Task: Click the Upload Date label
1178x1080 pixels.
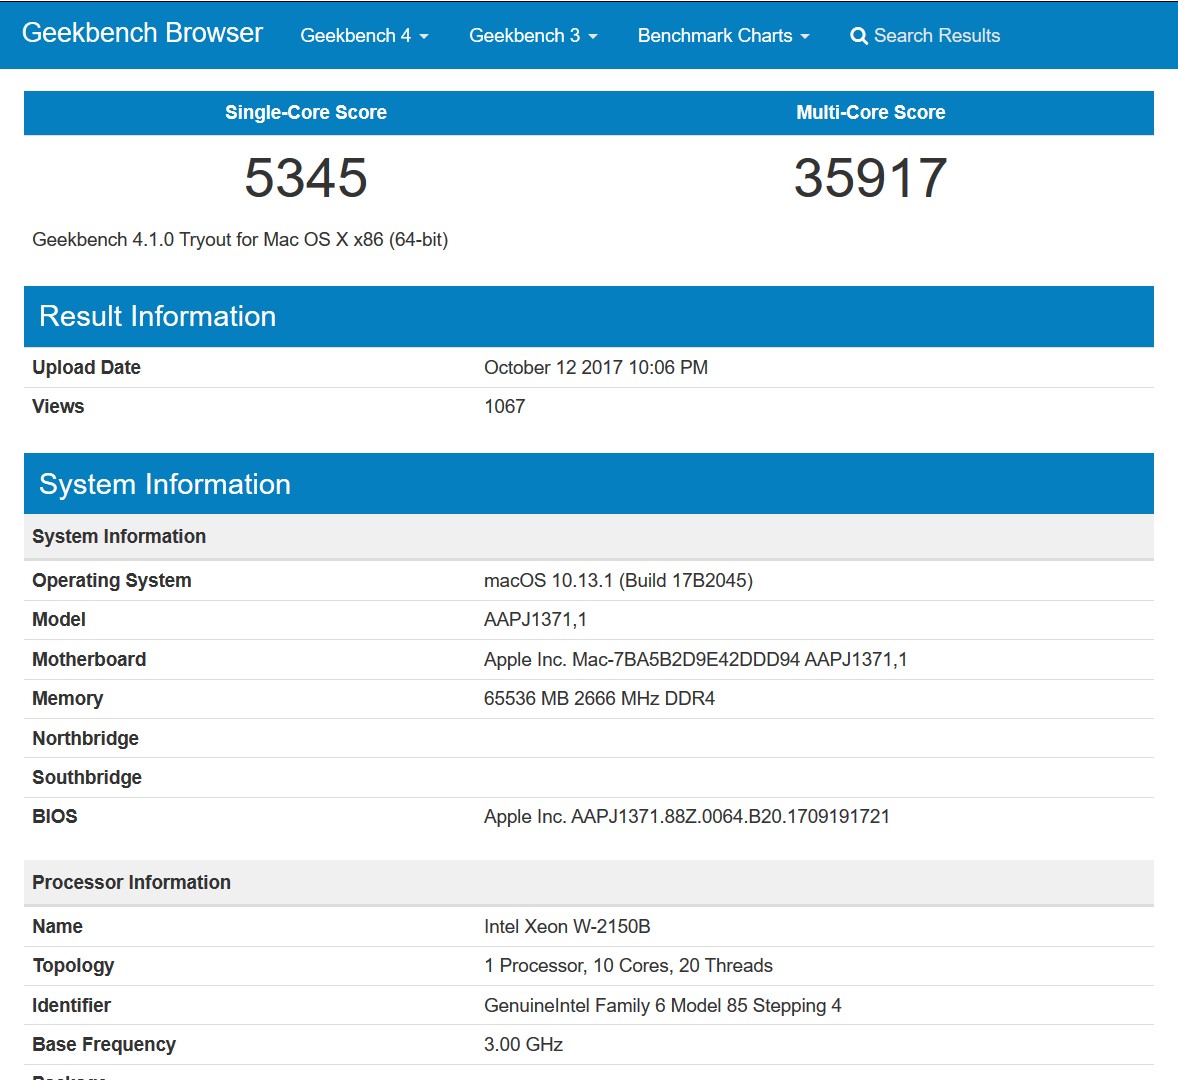Action: coord(86,367)
